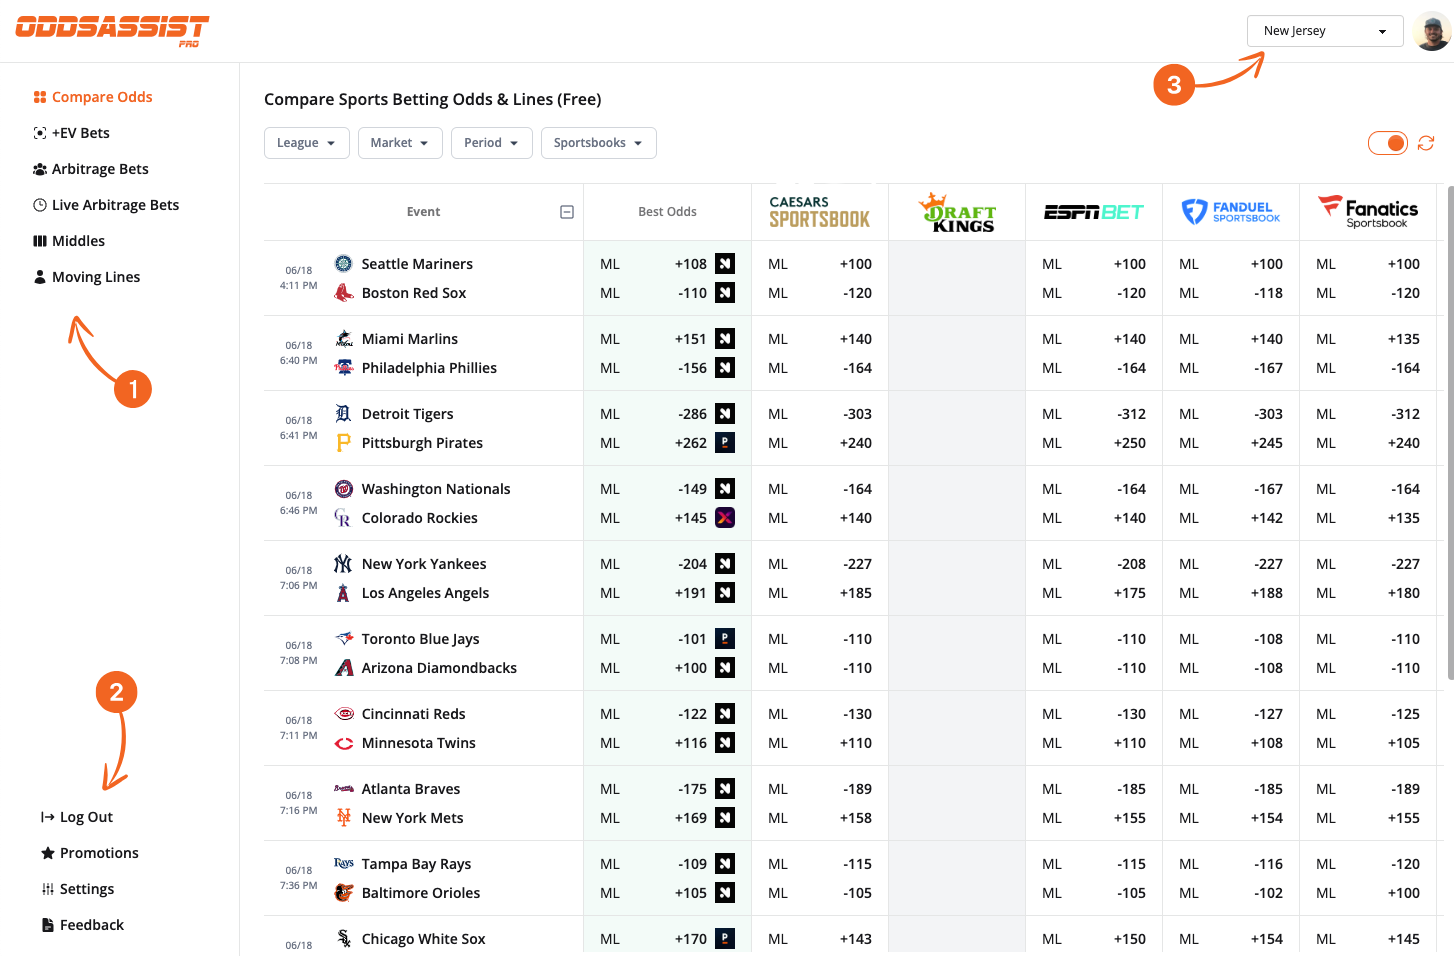The height and width of the screenshot is (956, 1454).
Task: Collapse the Event column with the minus icon
Action: click(566, 211)
